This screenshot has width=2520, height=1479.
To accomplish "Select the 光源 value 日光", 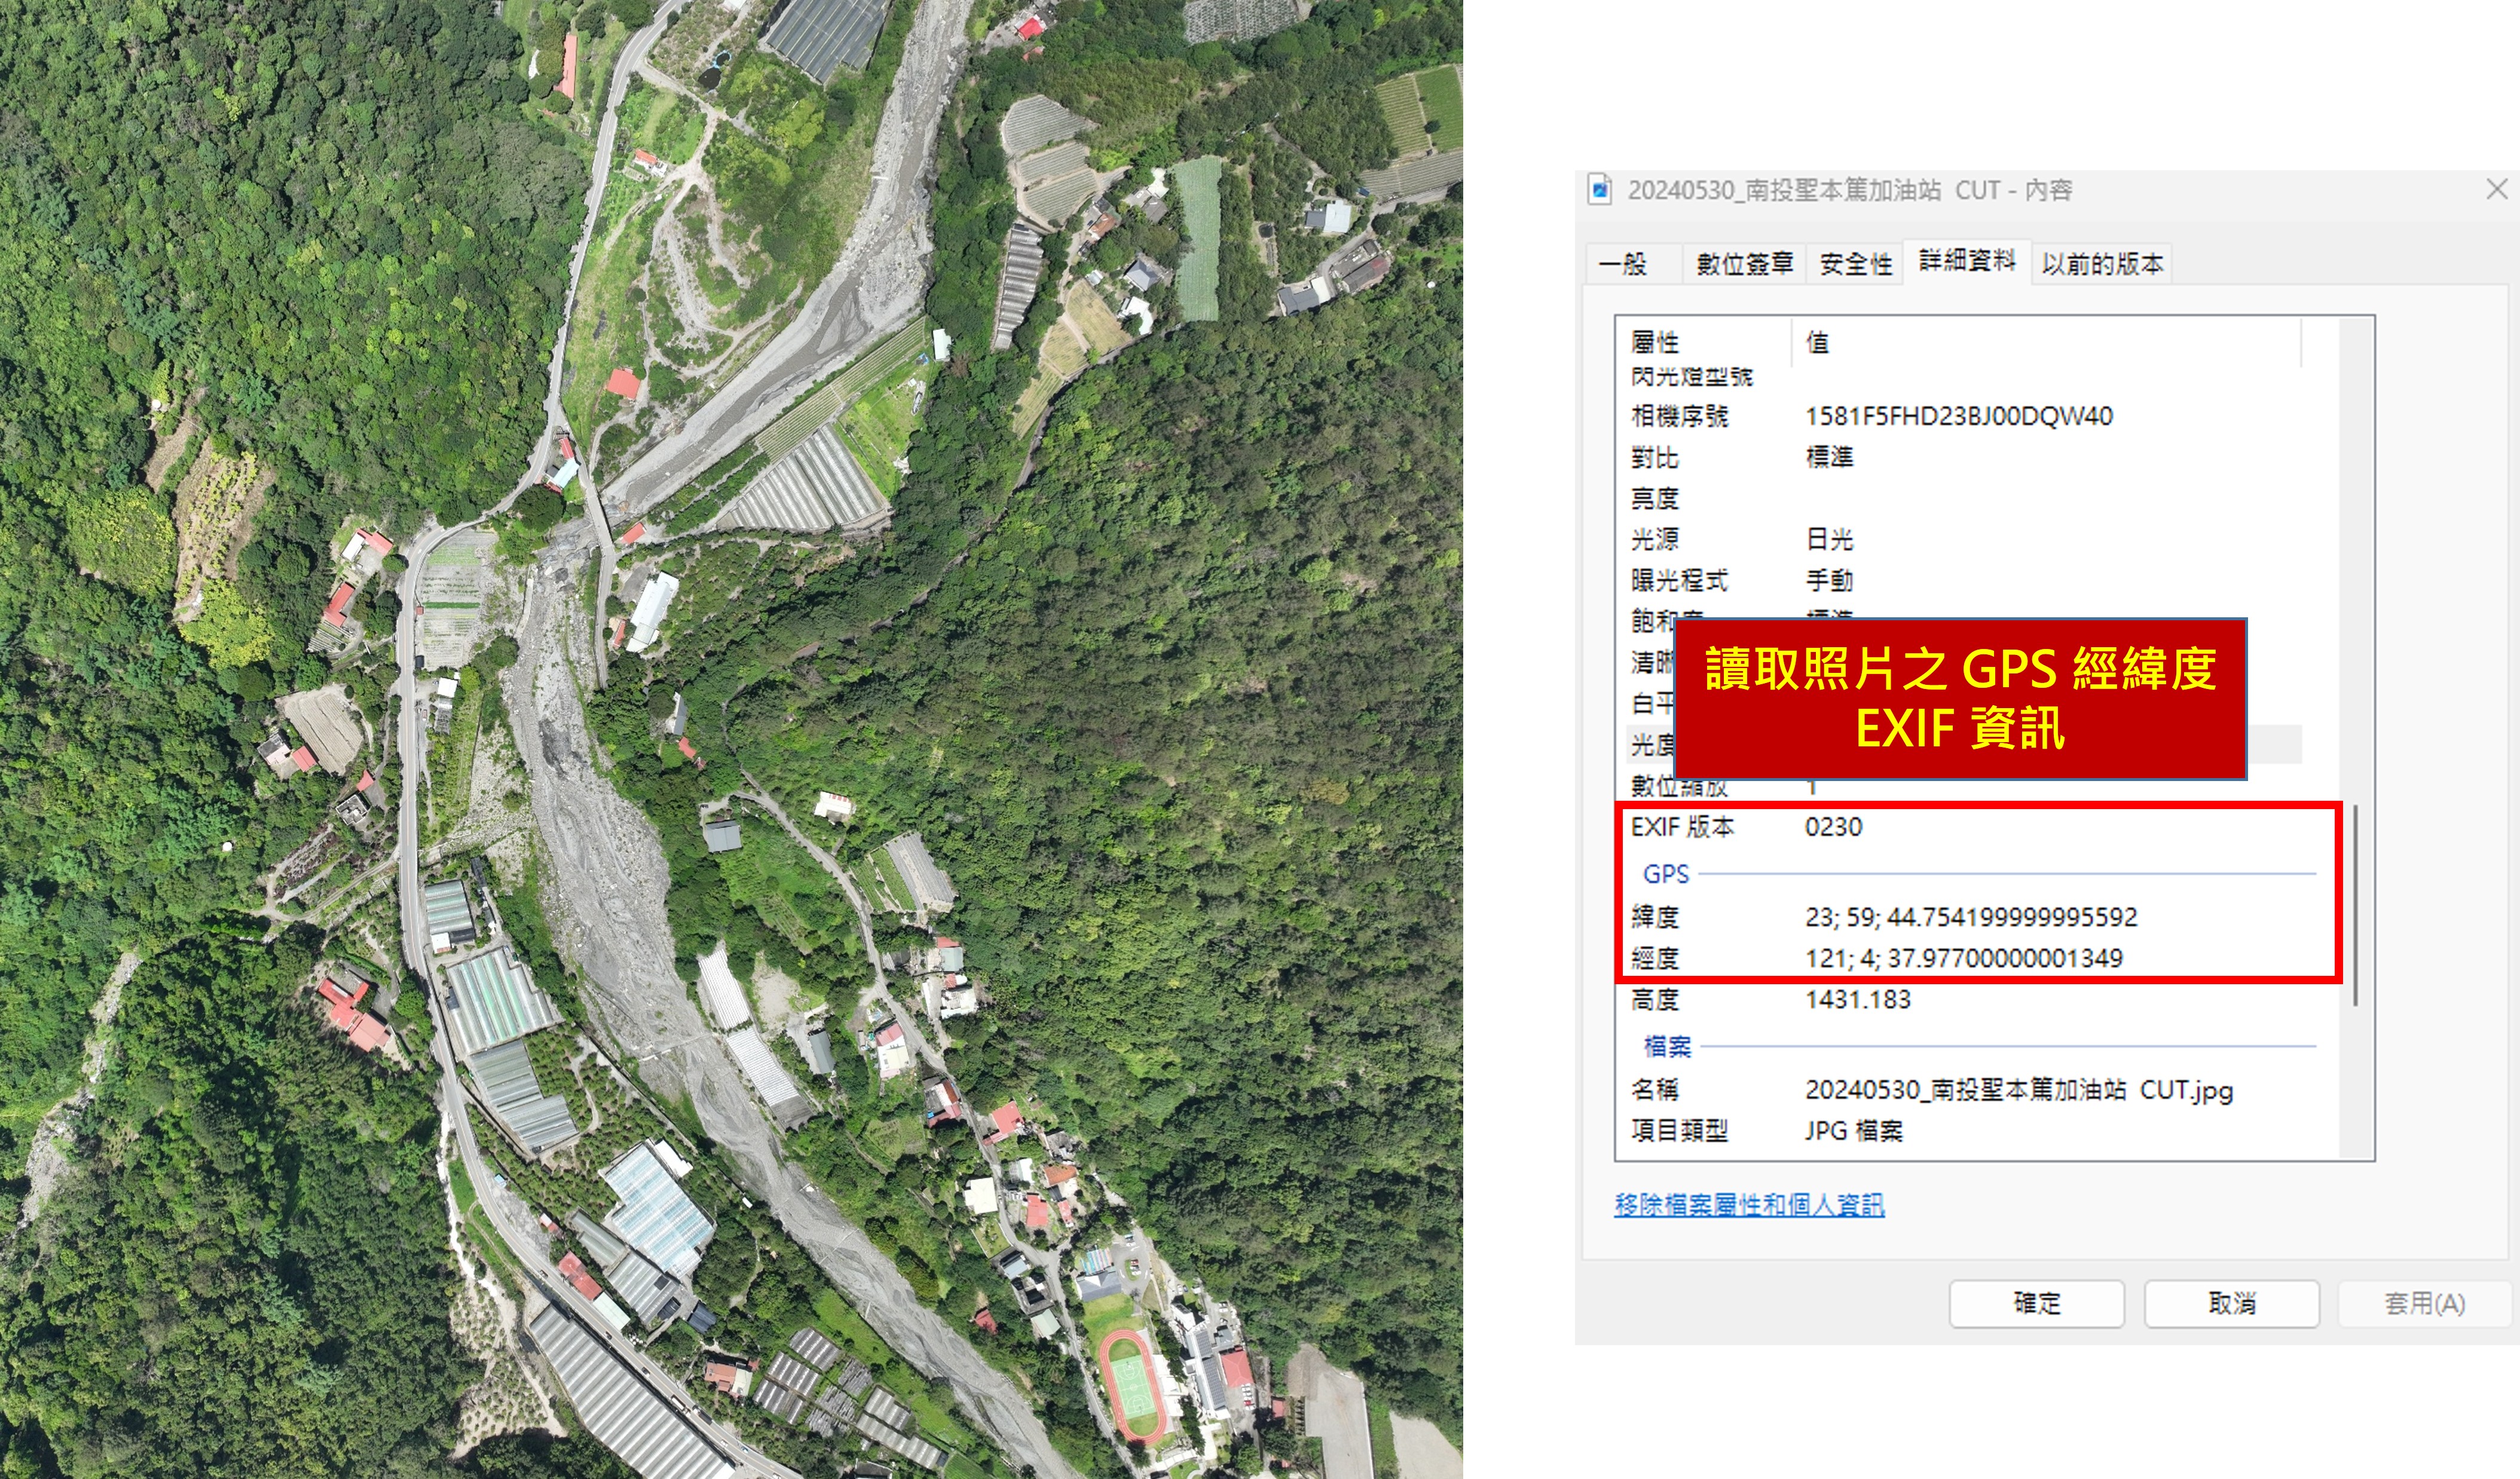I will pos(1829,540).
